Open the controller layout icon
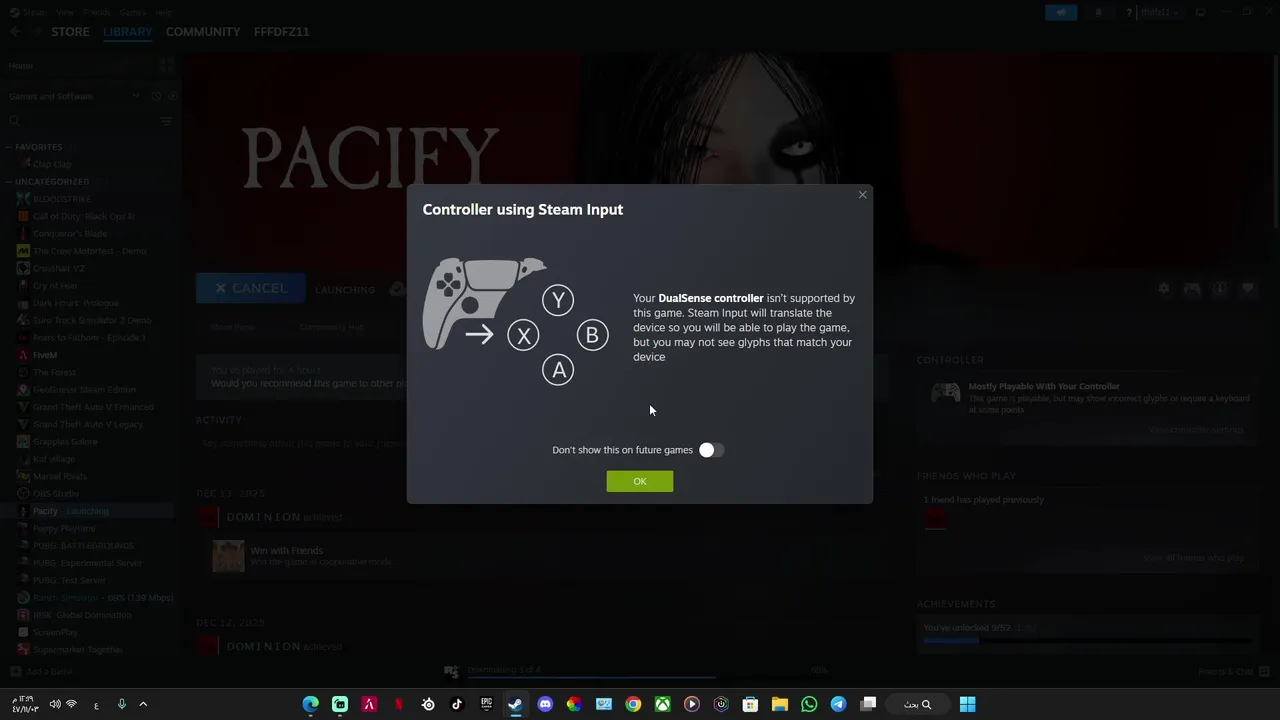Viewport: 1280px width, 720px height. point(1192,288)
